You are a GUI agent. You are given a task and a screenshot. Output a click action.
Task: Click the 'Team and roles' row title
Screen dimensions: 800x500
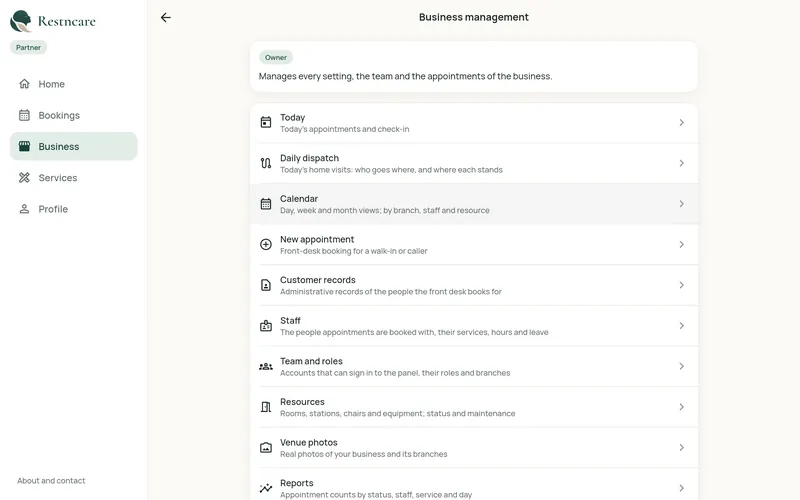click(311, 361)
